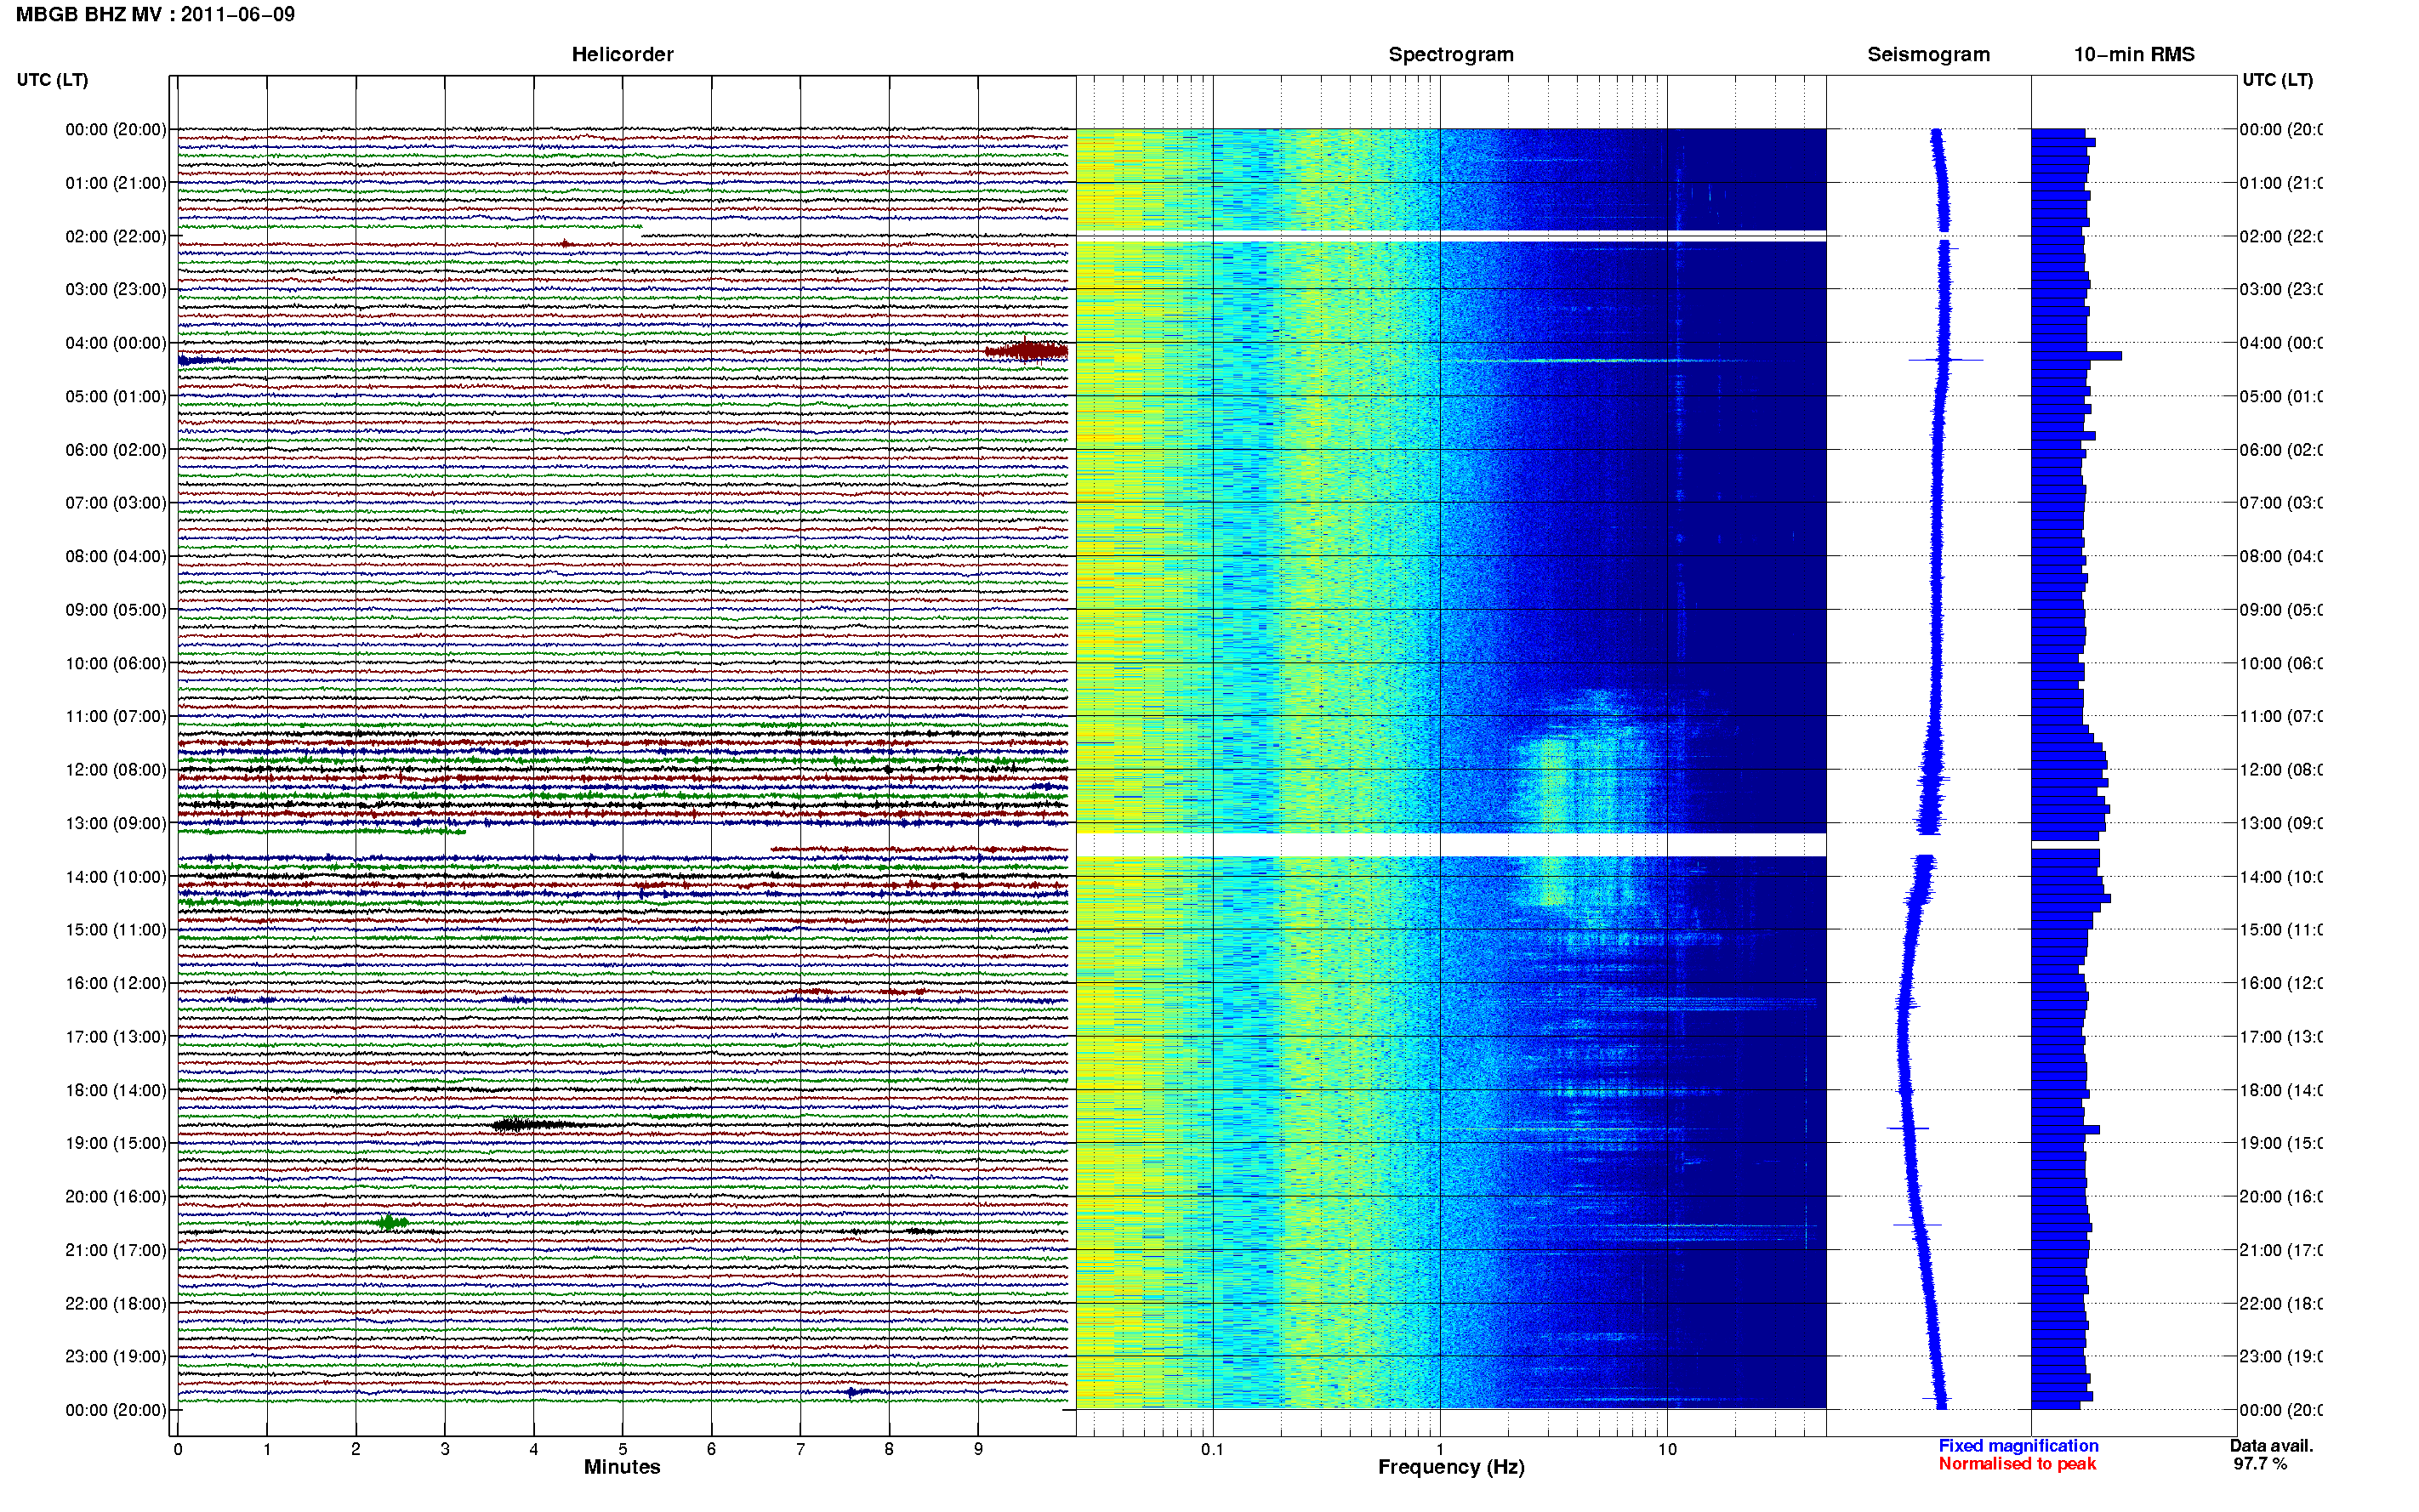Click the left '12:00 (08:00)' time label
Viewport: 2419px width, 1512px height.
tap(116, 770)
